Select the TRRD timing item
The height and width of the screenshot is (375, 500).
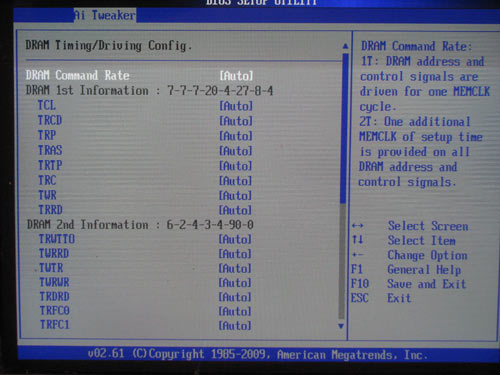(x=50, y=210)
